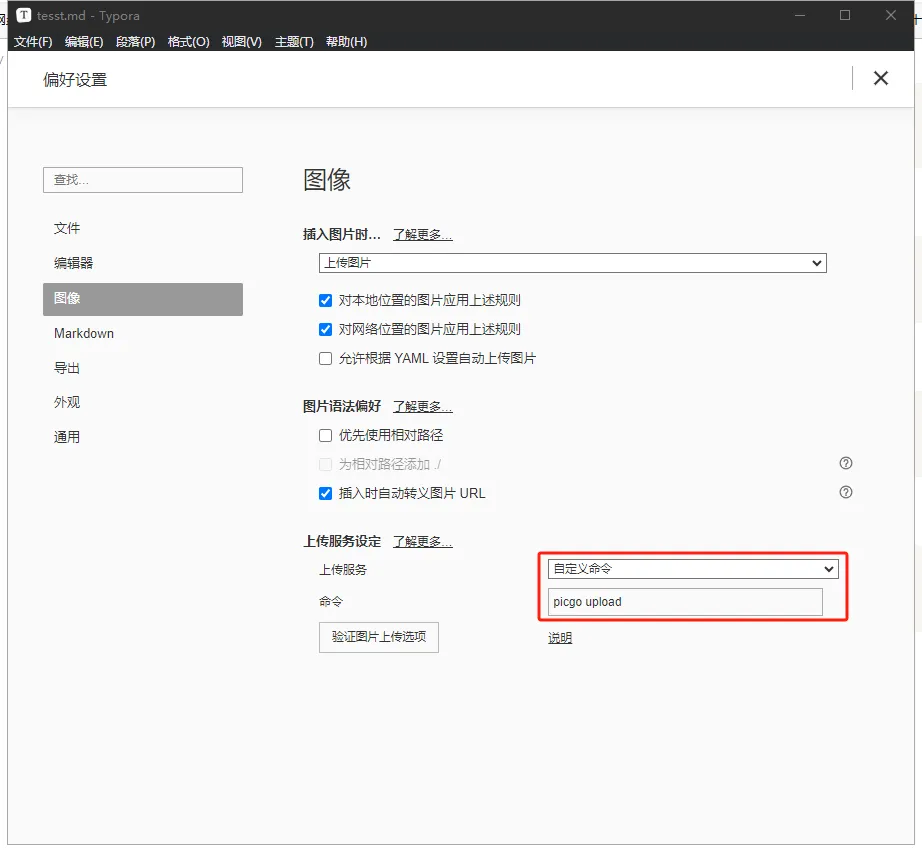The image size is (922, 852).
Task: Uncheck 对网络位置的图片应用上述规则
Action: click(x=325, y=329)
